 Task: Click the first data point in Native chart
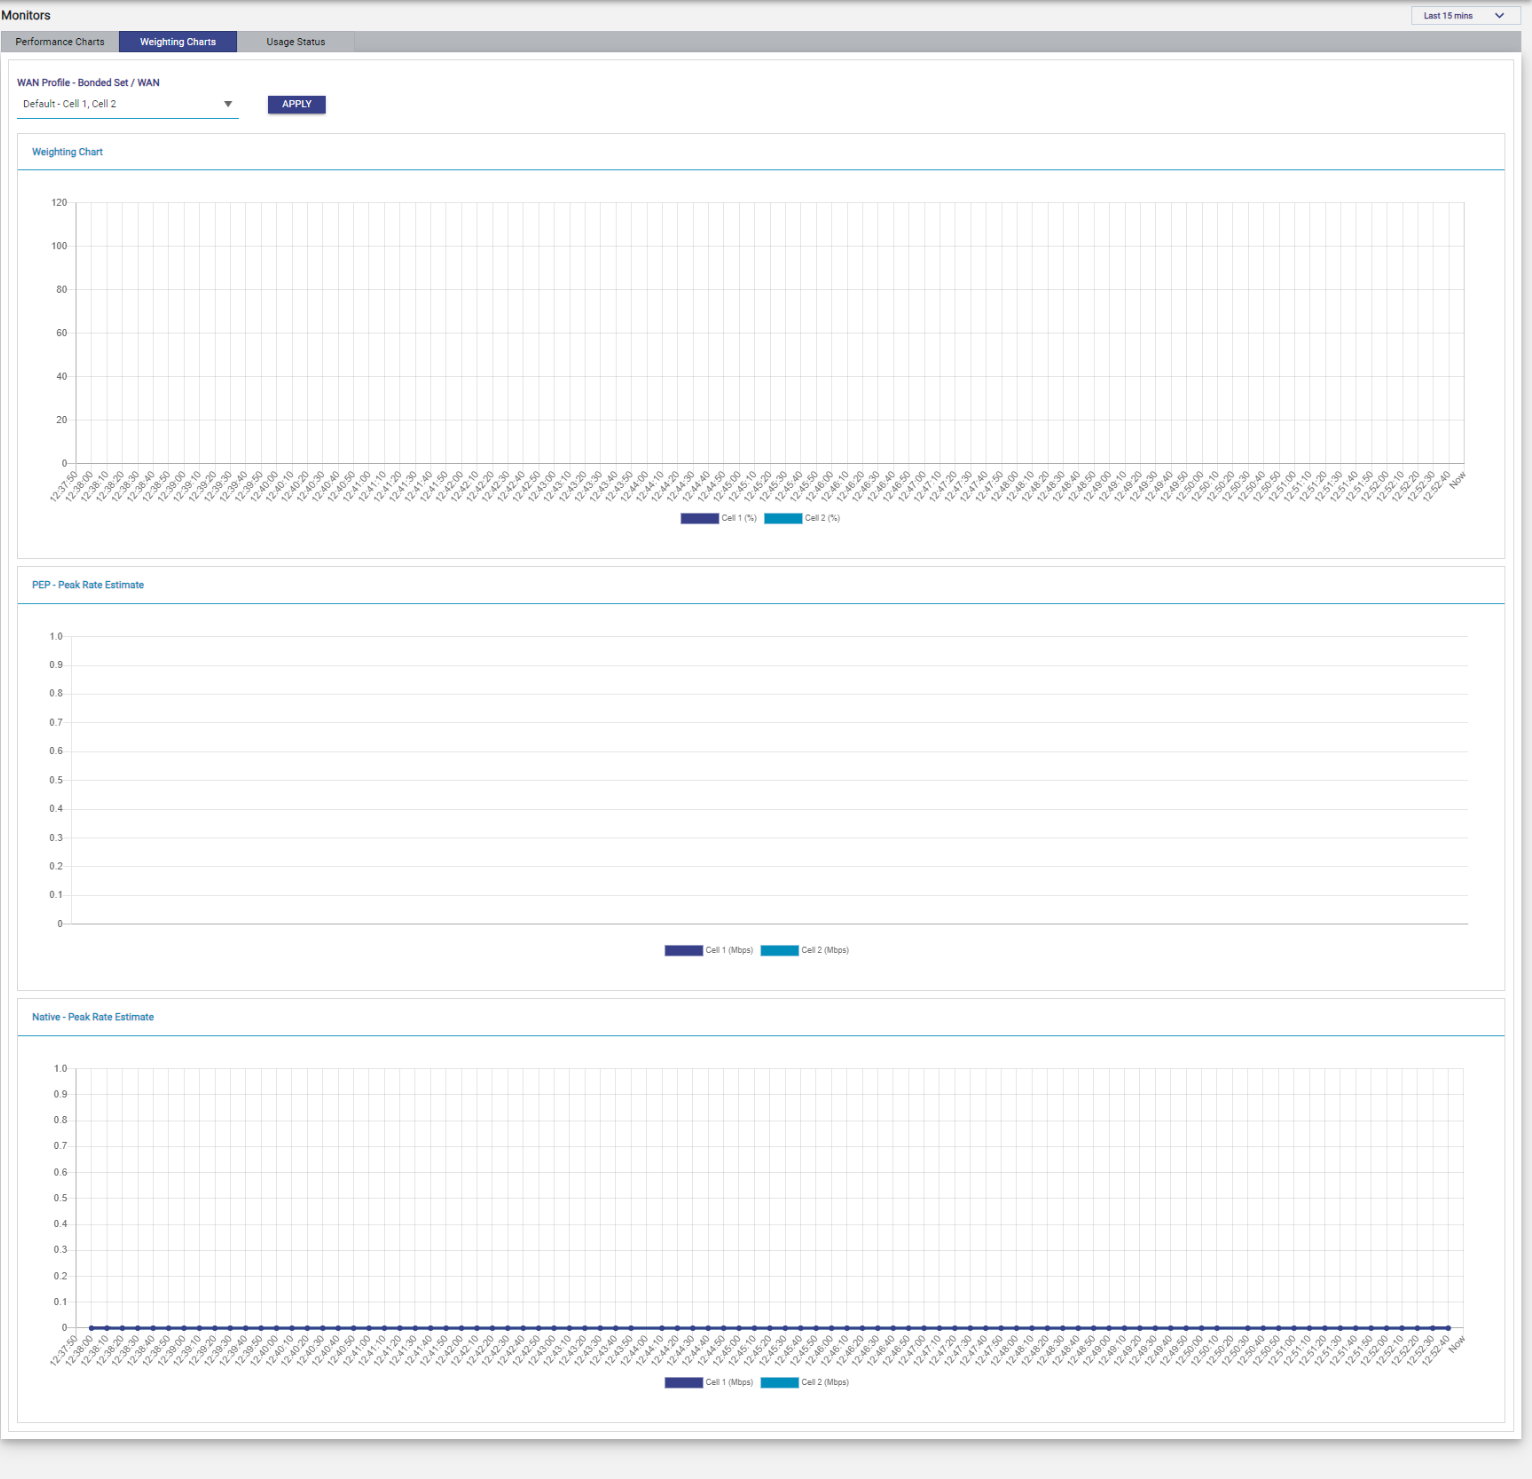91,1328
